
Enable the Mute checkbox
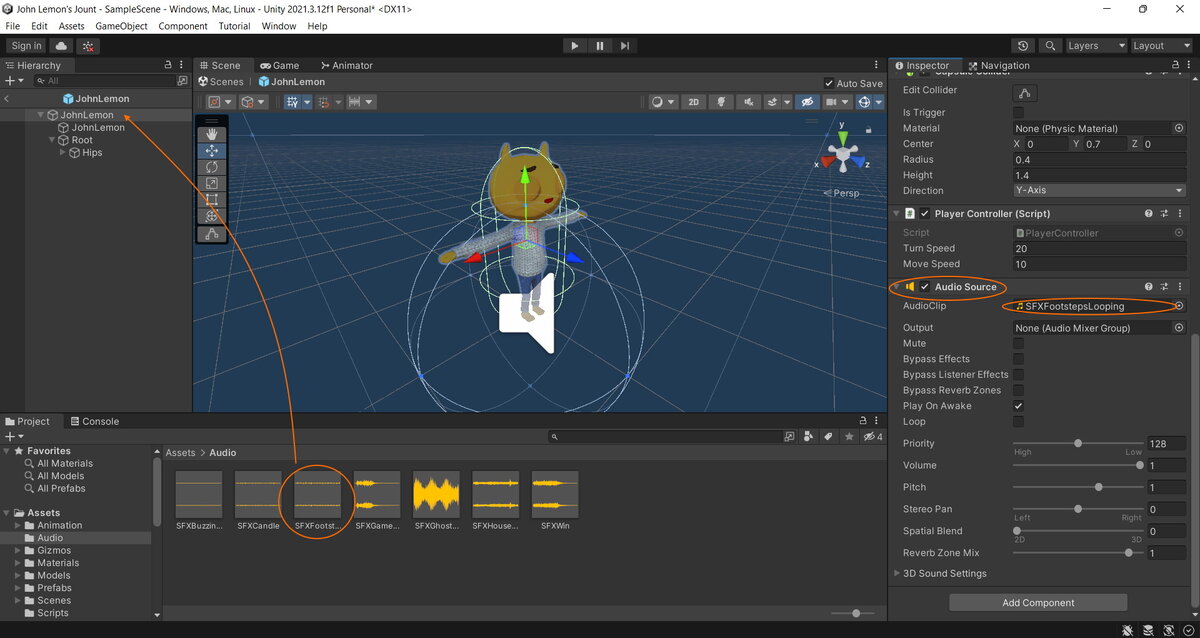(1018, 344)
